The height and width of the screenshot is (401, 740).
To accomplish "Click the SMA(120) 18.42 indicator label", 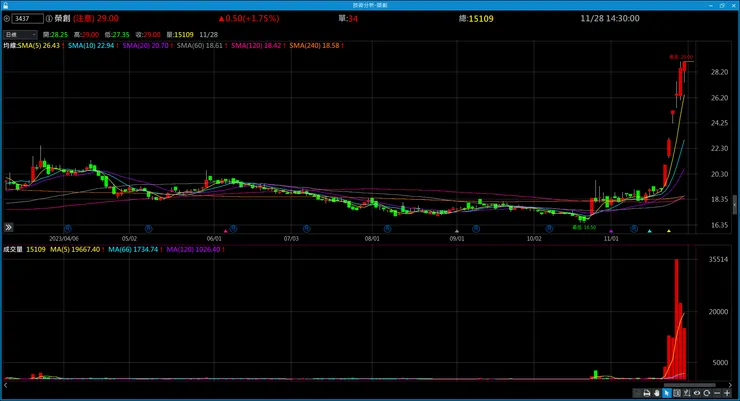I will pos(256,46).
